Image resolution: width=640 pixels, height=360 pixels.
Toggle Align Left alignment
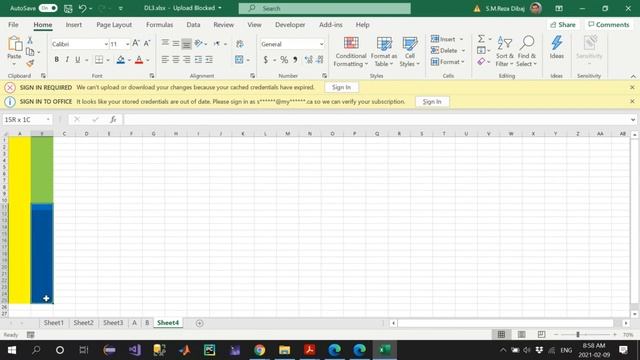click(165, 60)
